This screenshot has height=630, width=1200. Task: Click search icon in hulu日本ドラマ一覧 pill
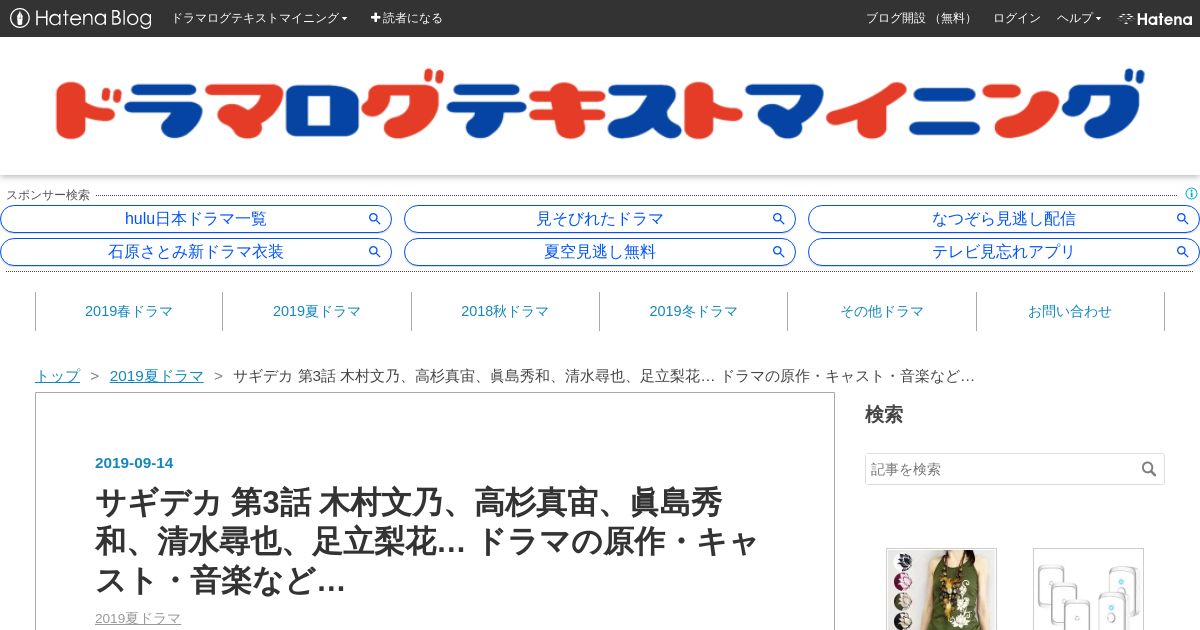[x=375, y=219]
